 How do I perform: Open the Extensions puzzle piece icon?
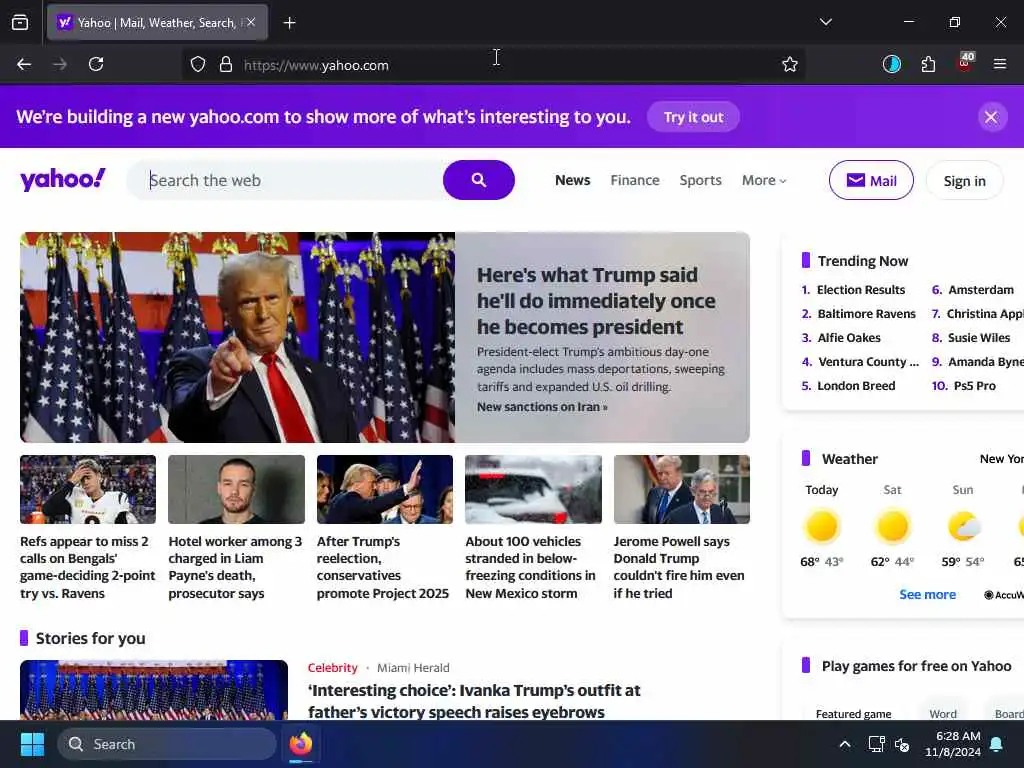pyautogui.click(x=928, y=64)
